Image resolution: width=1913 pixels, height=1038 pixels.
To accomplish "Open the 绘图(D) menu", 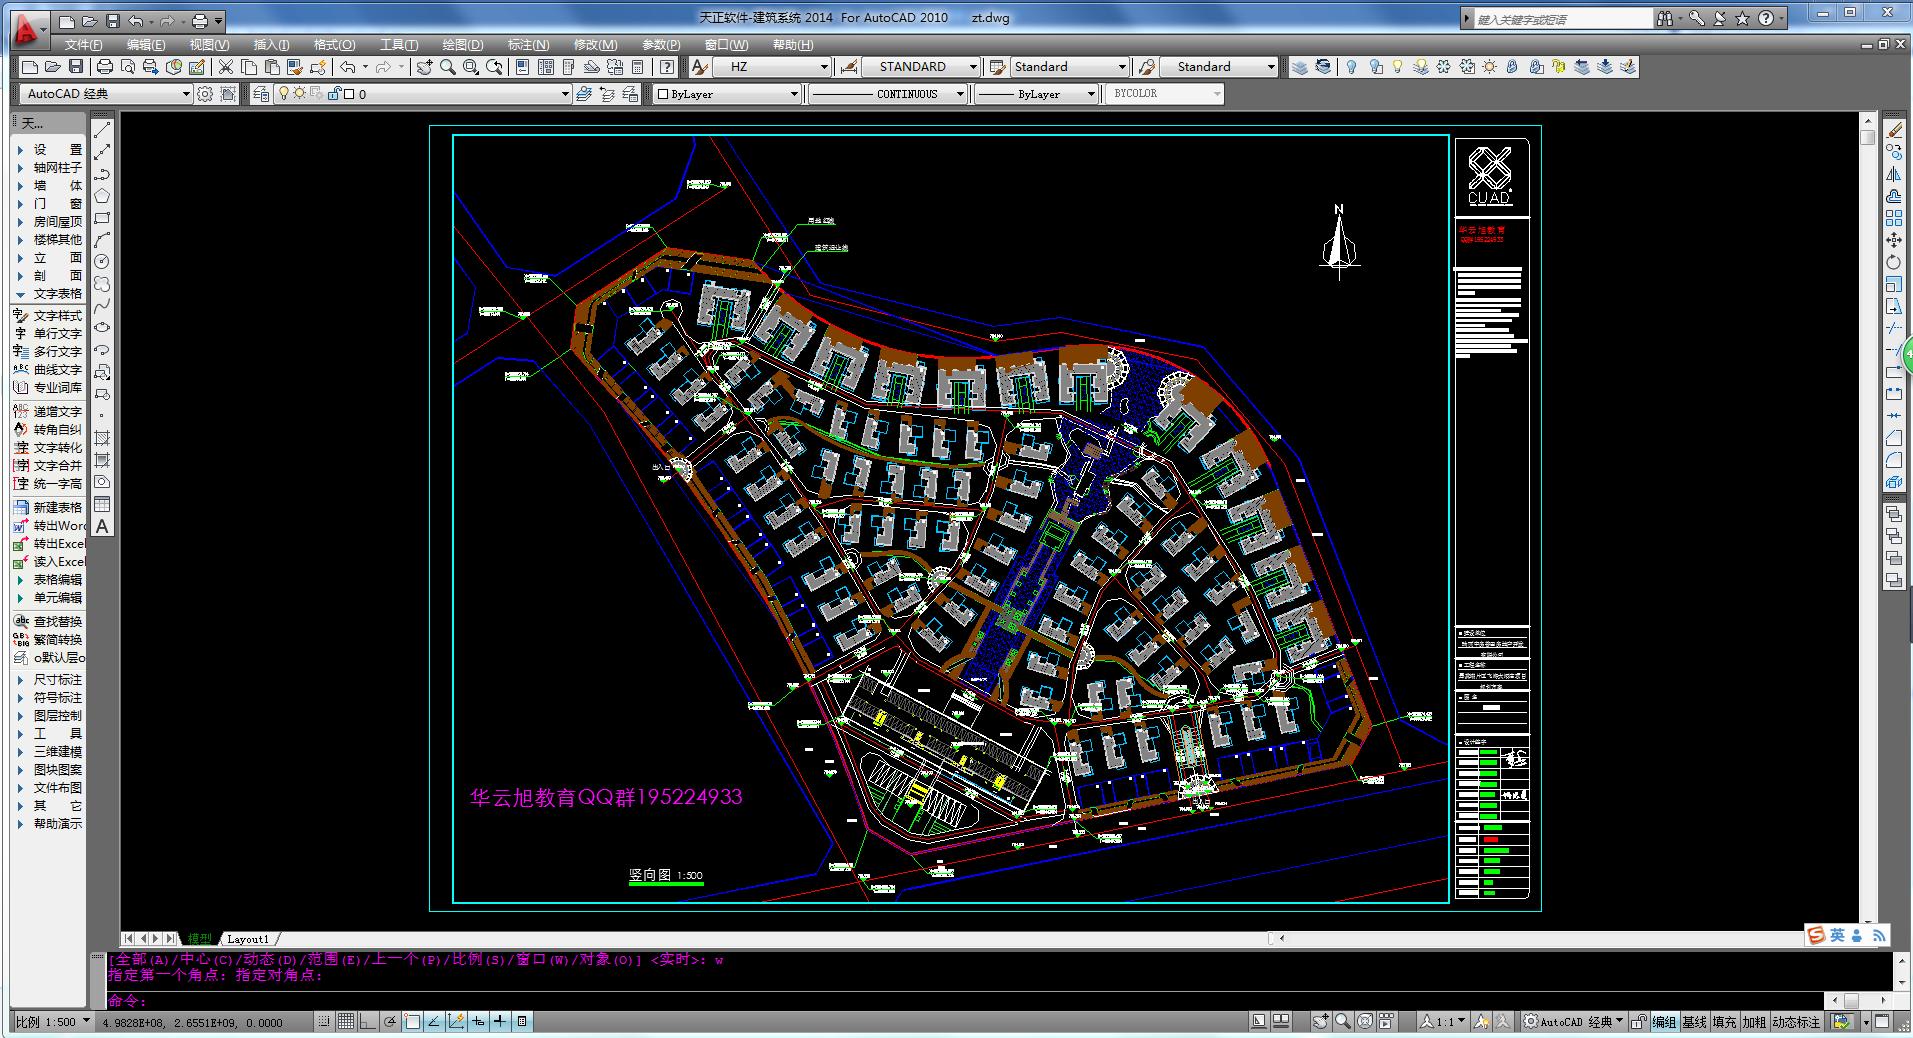I will (x=462, y=45).
